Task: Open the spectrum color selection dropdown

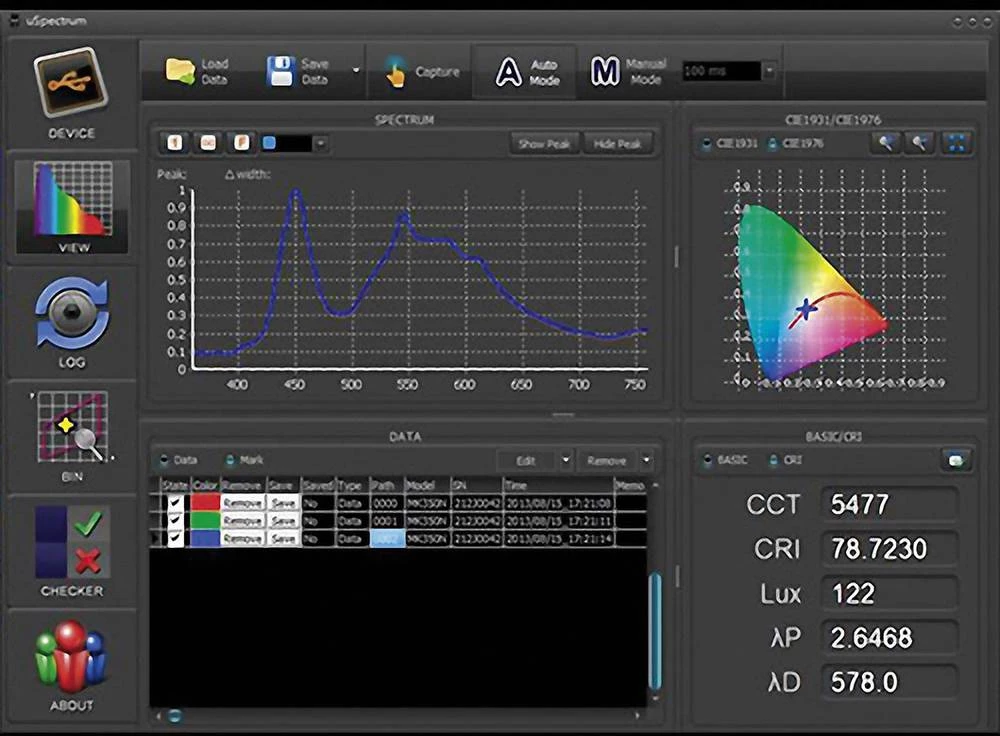Action: pyautogui.click(x=323, y=143)
